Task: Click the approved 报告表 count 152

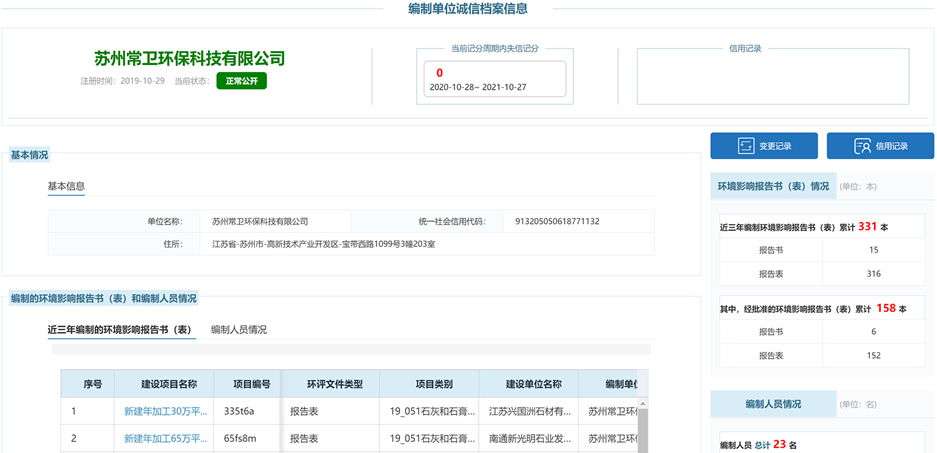Action: tap(874, 356)
